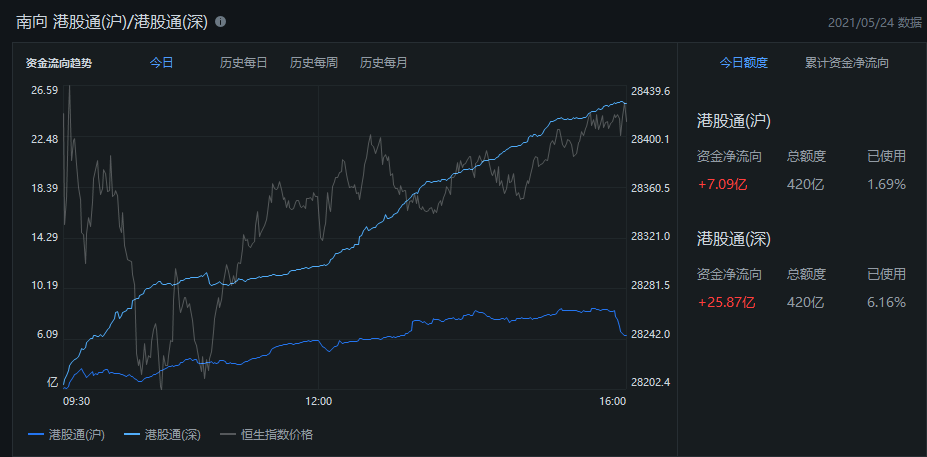This screenshot has width=927, height=457.
Task: Click the 6.16% used quota value
Action: [886, 302]
